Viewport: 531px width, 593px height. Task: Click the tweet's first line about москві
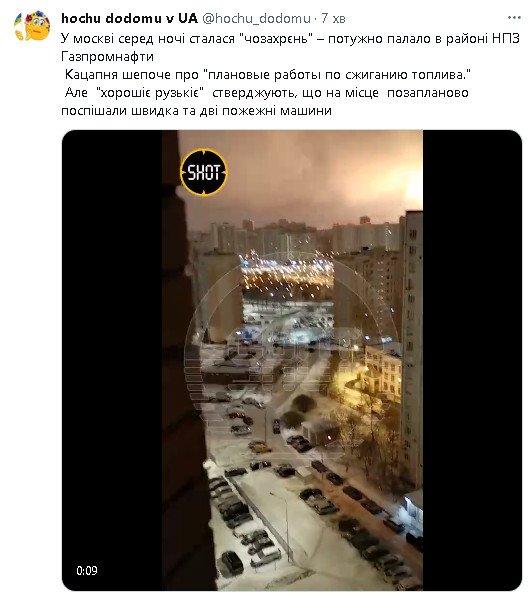(x=290, y=39)
